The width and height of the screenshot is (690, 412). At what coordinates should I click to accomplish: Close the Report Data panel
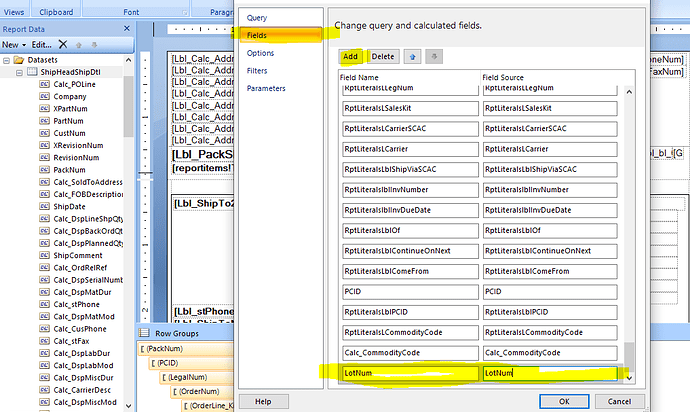(127, 29)
